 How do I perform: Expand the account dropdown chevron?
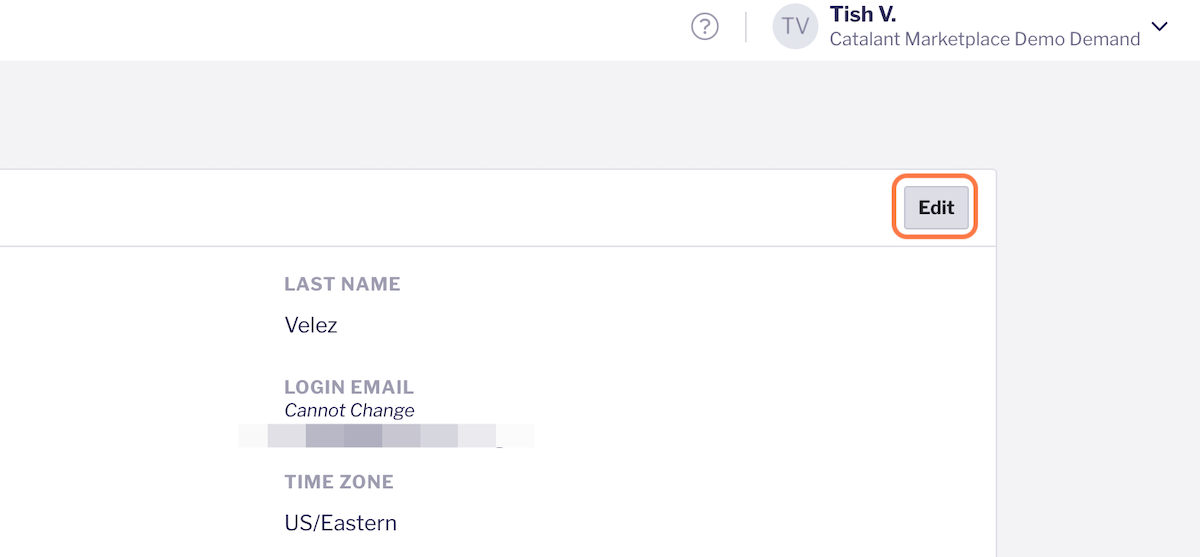pos(1160,27)
